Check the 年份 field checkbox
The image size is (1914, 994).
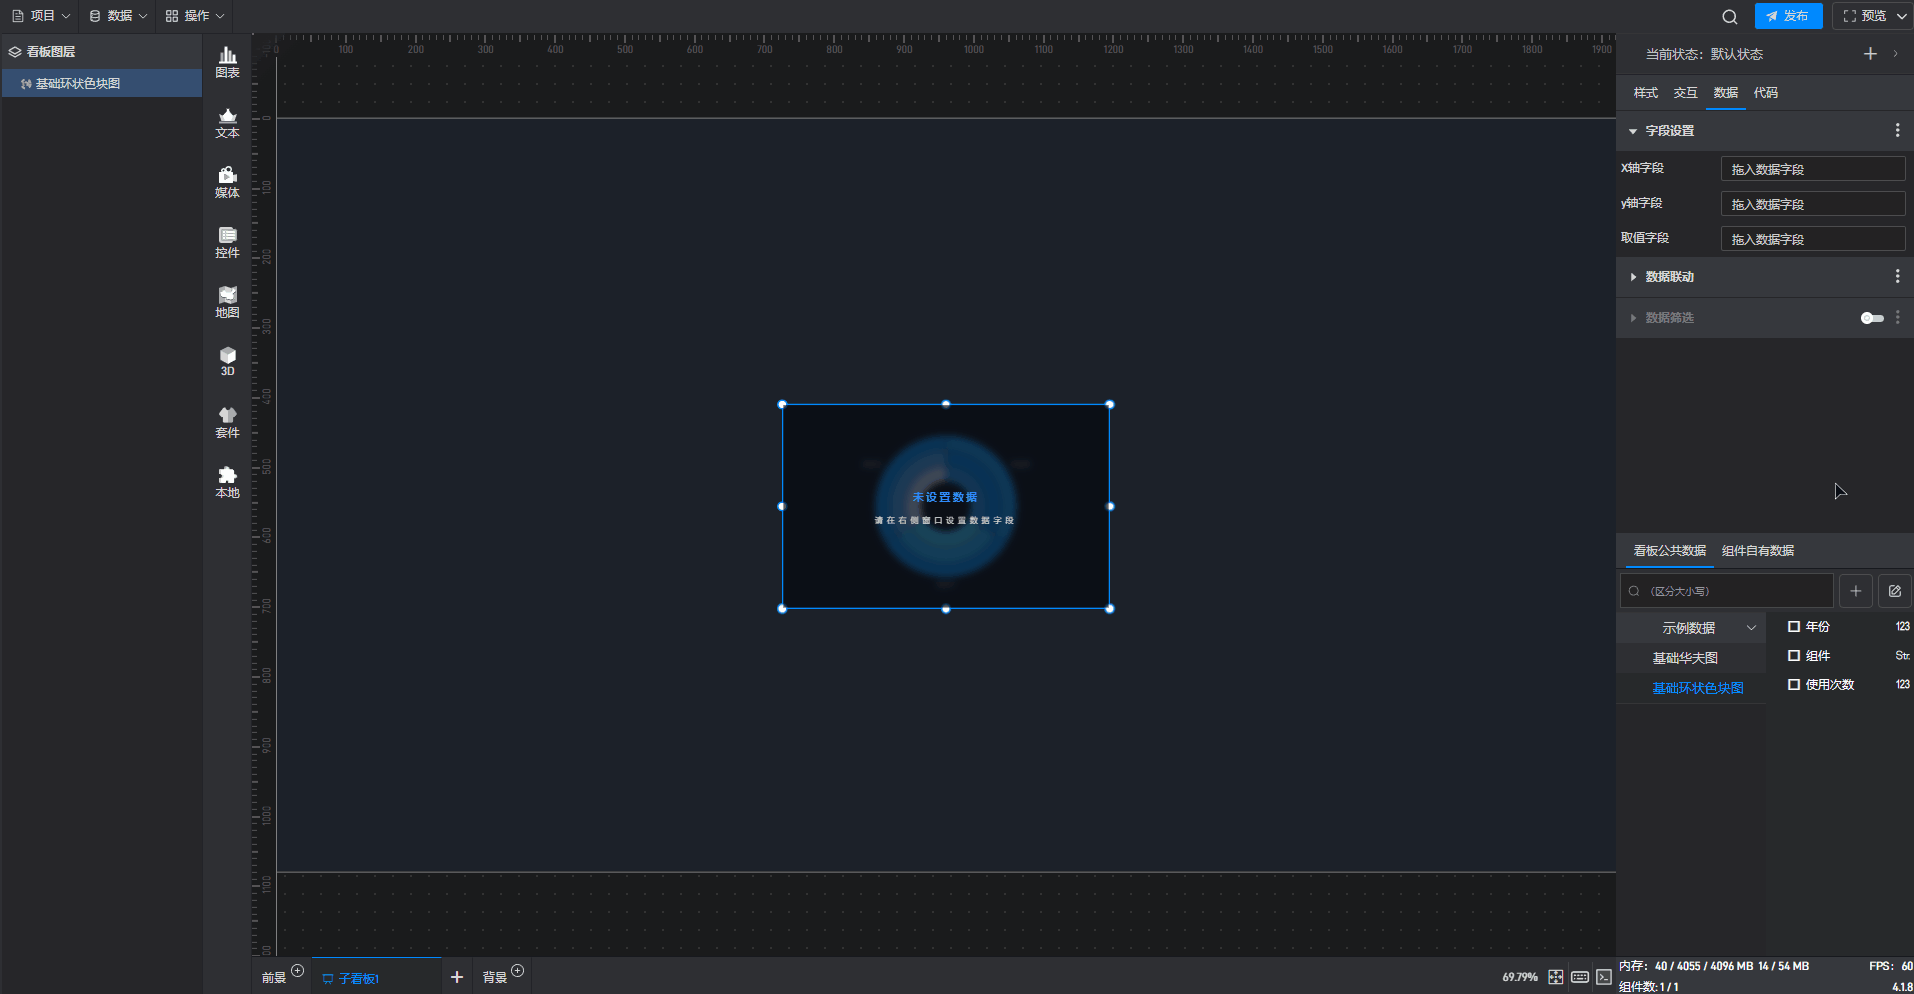pos(1794,627)
